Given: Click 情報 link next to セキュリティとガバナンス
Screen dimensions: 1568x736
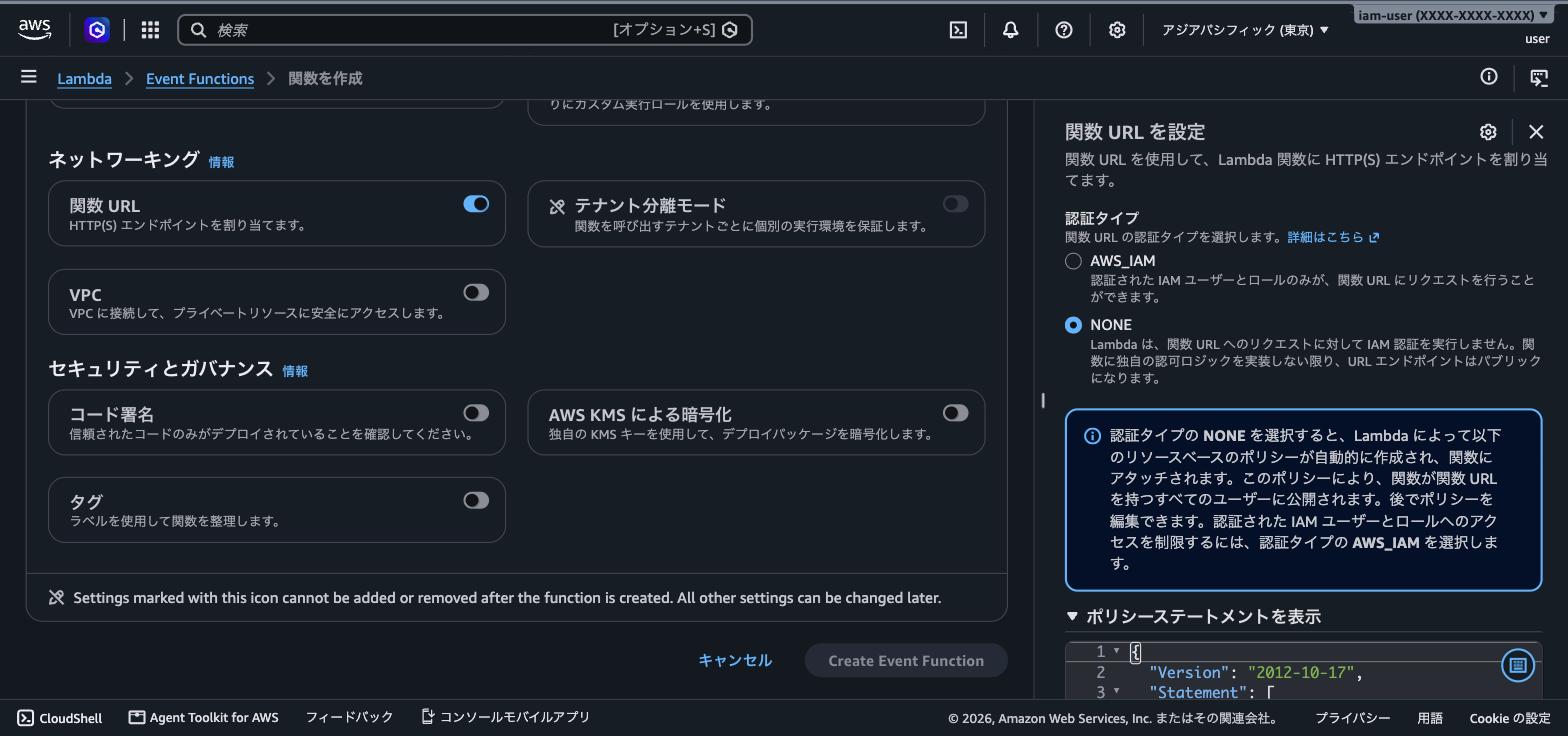Looking at the screenshot, I should tap(295, 371).
